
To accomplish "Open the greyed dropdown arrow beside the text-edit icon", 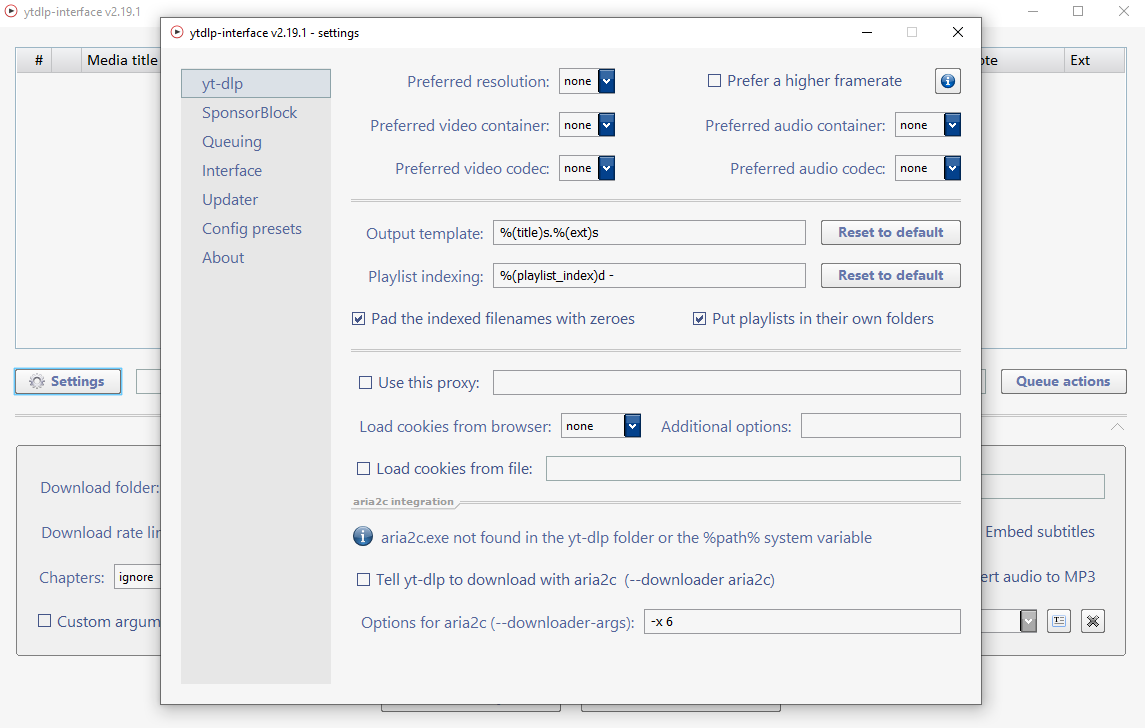I will pos(1028,621).
